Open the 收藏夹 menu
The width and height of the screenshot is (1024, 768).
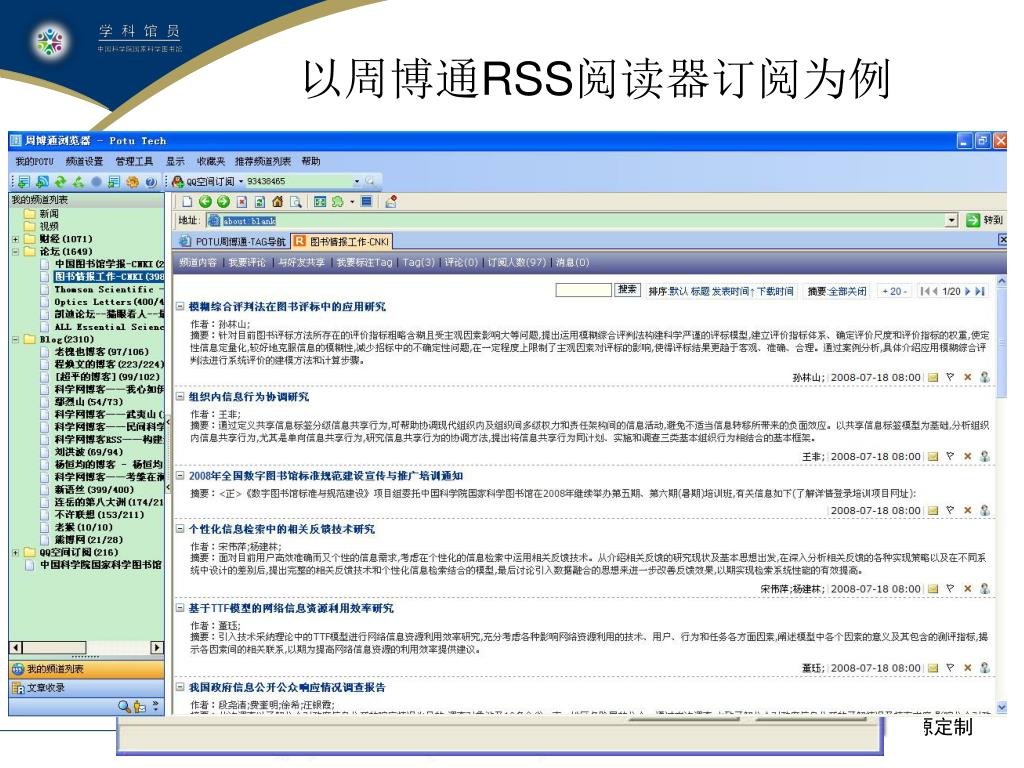click(210, 161)
